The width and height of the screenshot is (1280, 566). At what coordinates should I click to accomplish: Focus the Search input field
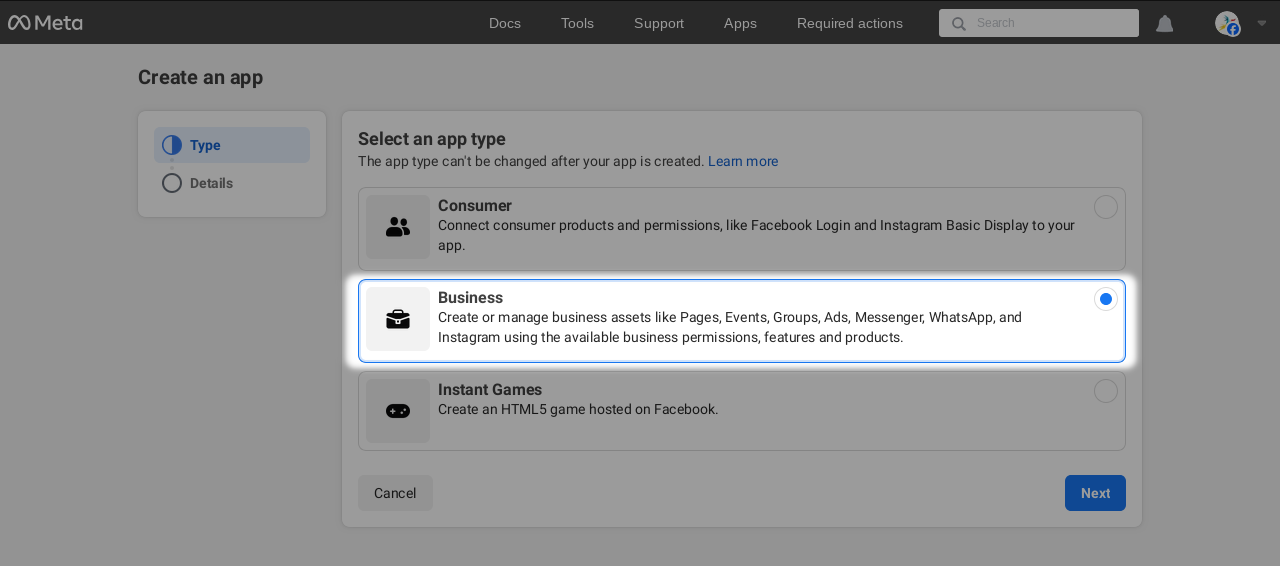[x=1039, y=23]
